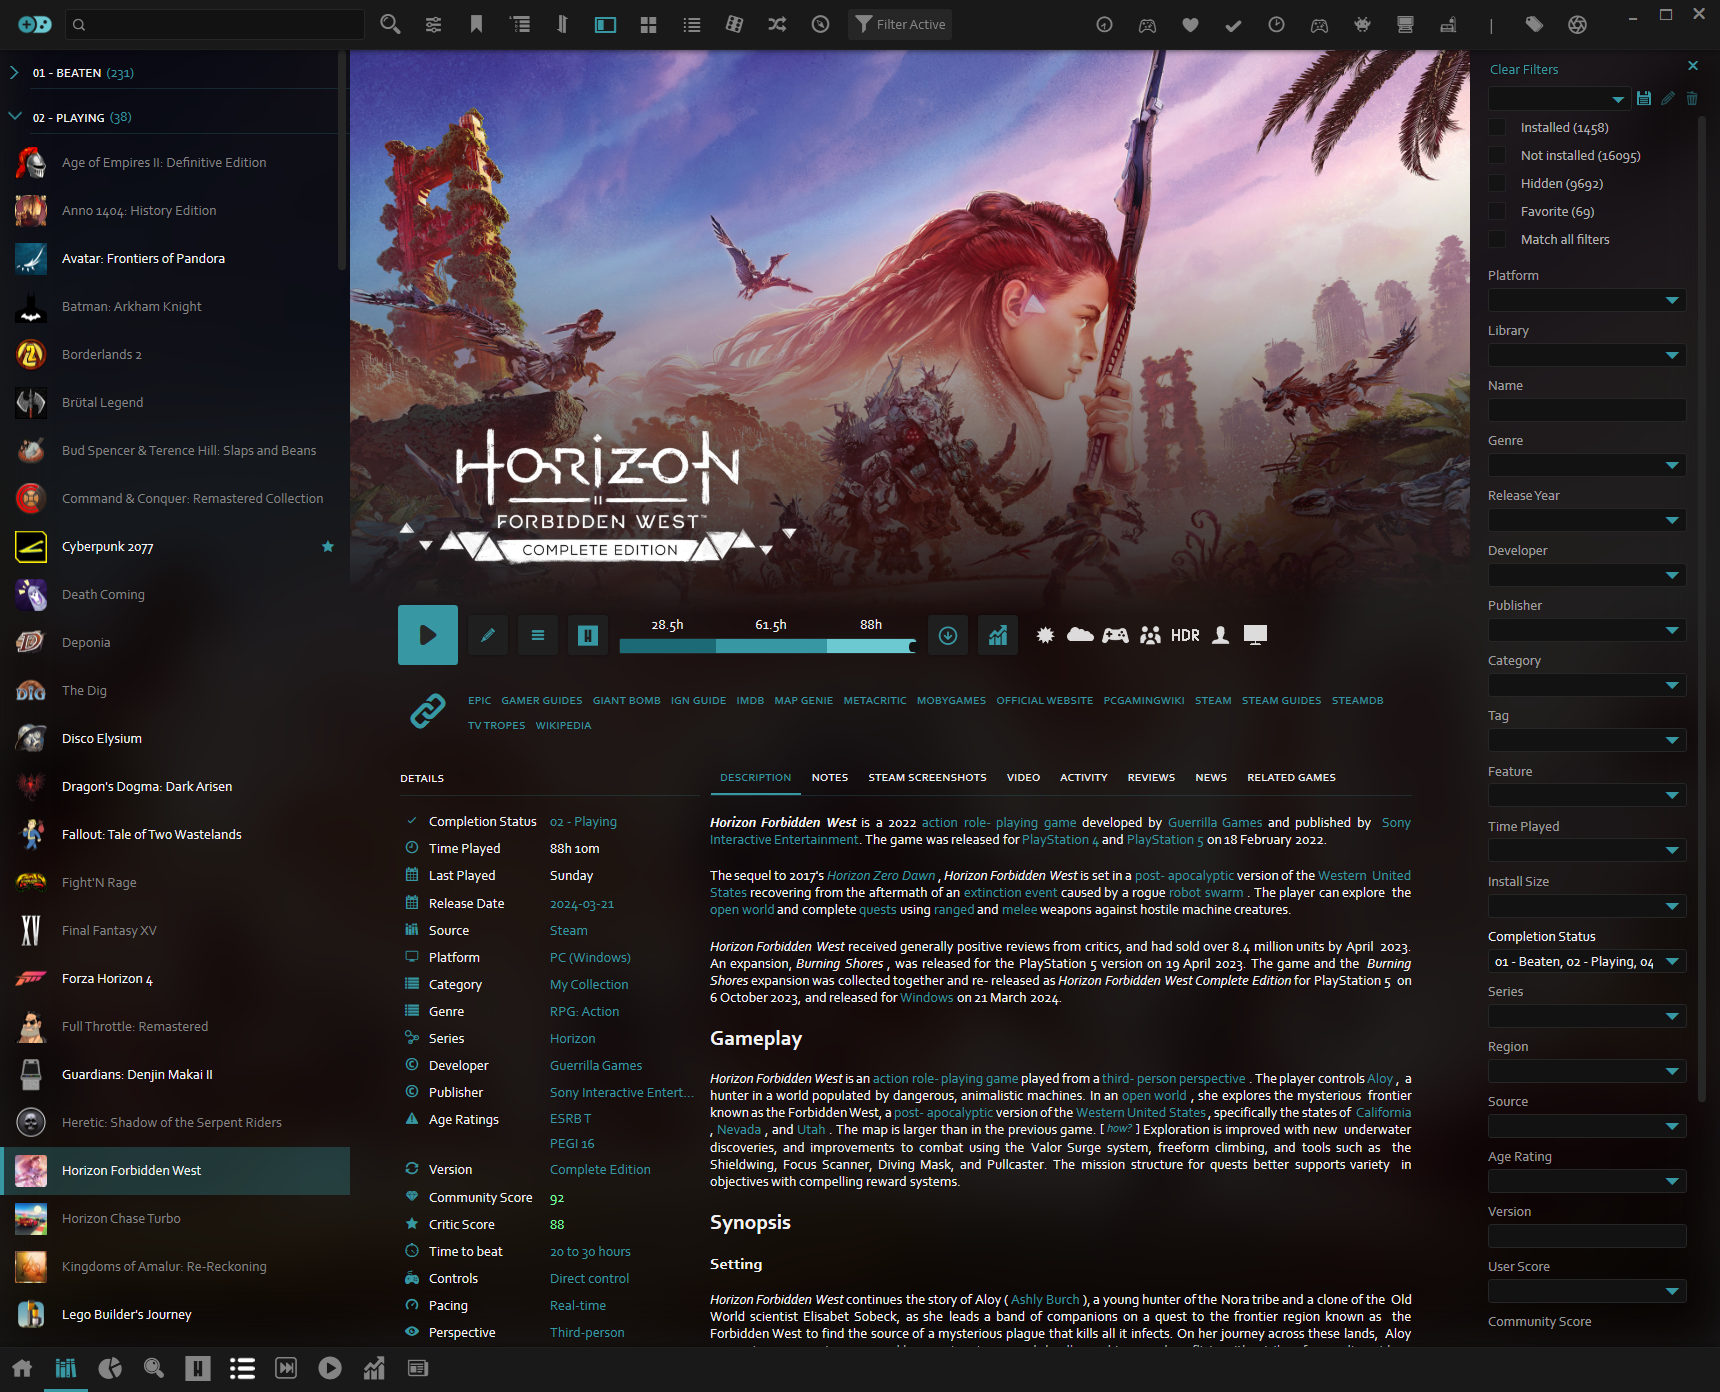Switch to the VIDEO tab
Viewport: 1720px width, 1392px height.
coord(1023,778)
